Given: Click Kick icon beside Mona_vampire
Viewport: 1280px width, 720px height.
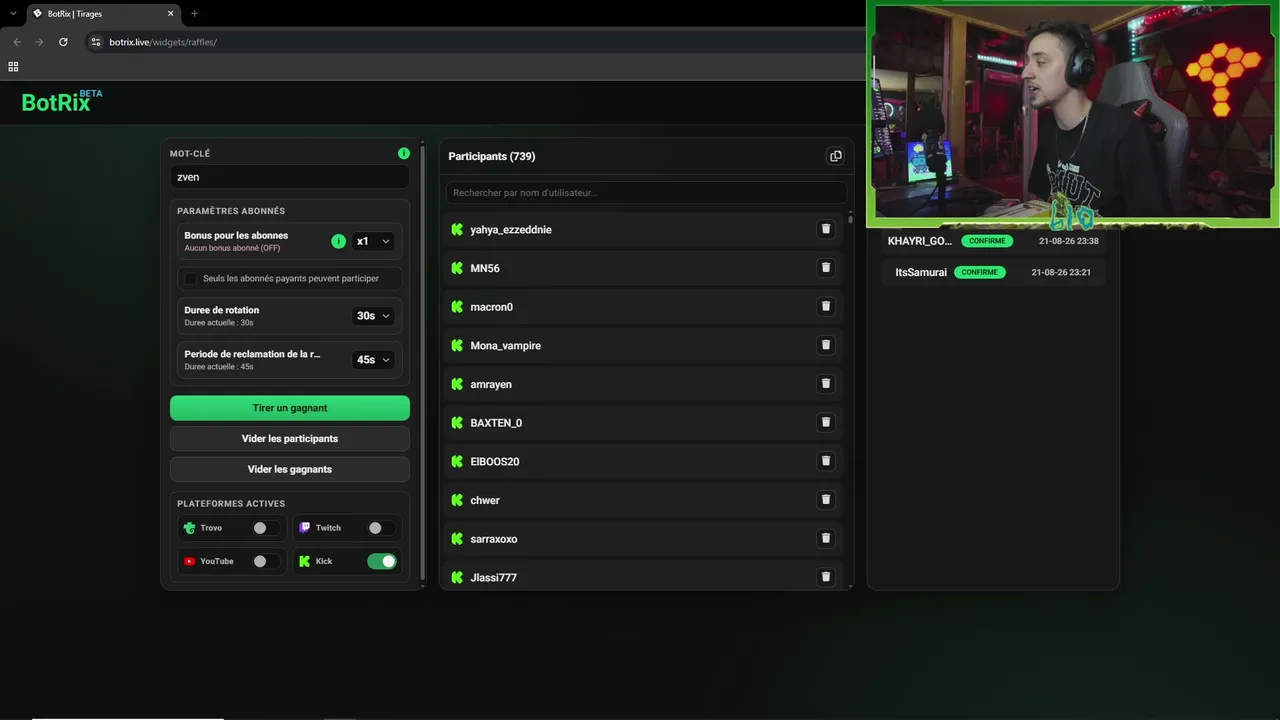Looking at the screenshot, I should 457,345.
